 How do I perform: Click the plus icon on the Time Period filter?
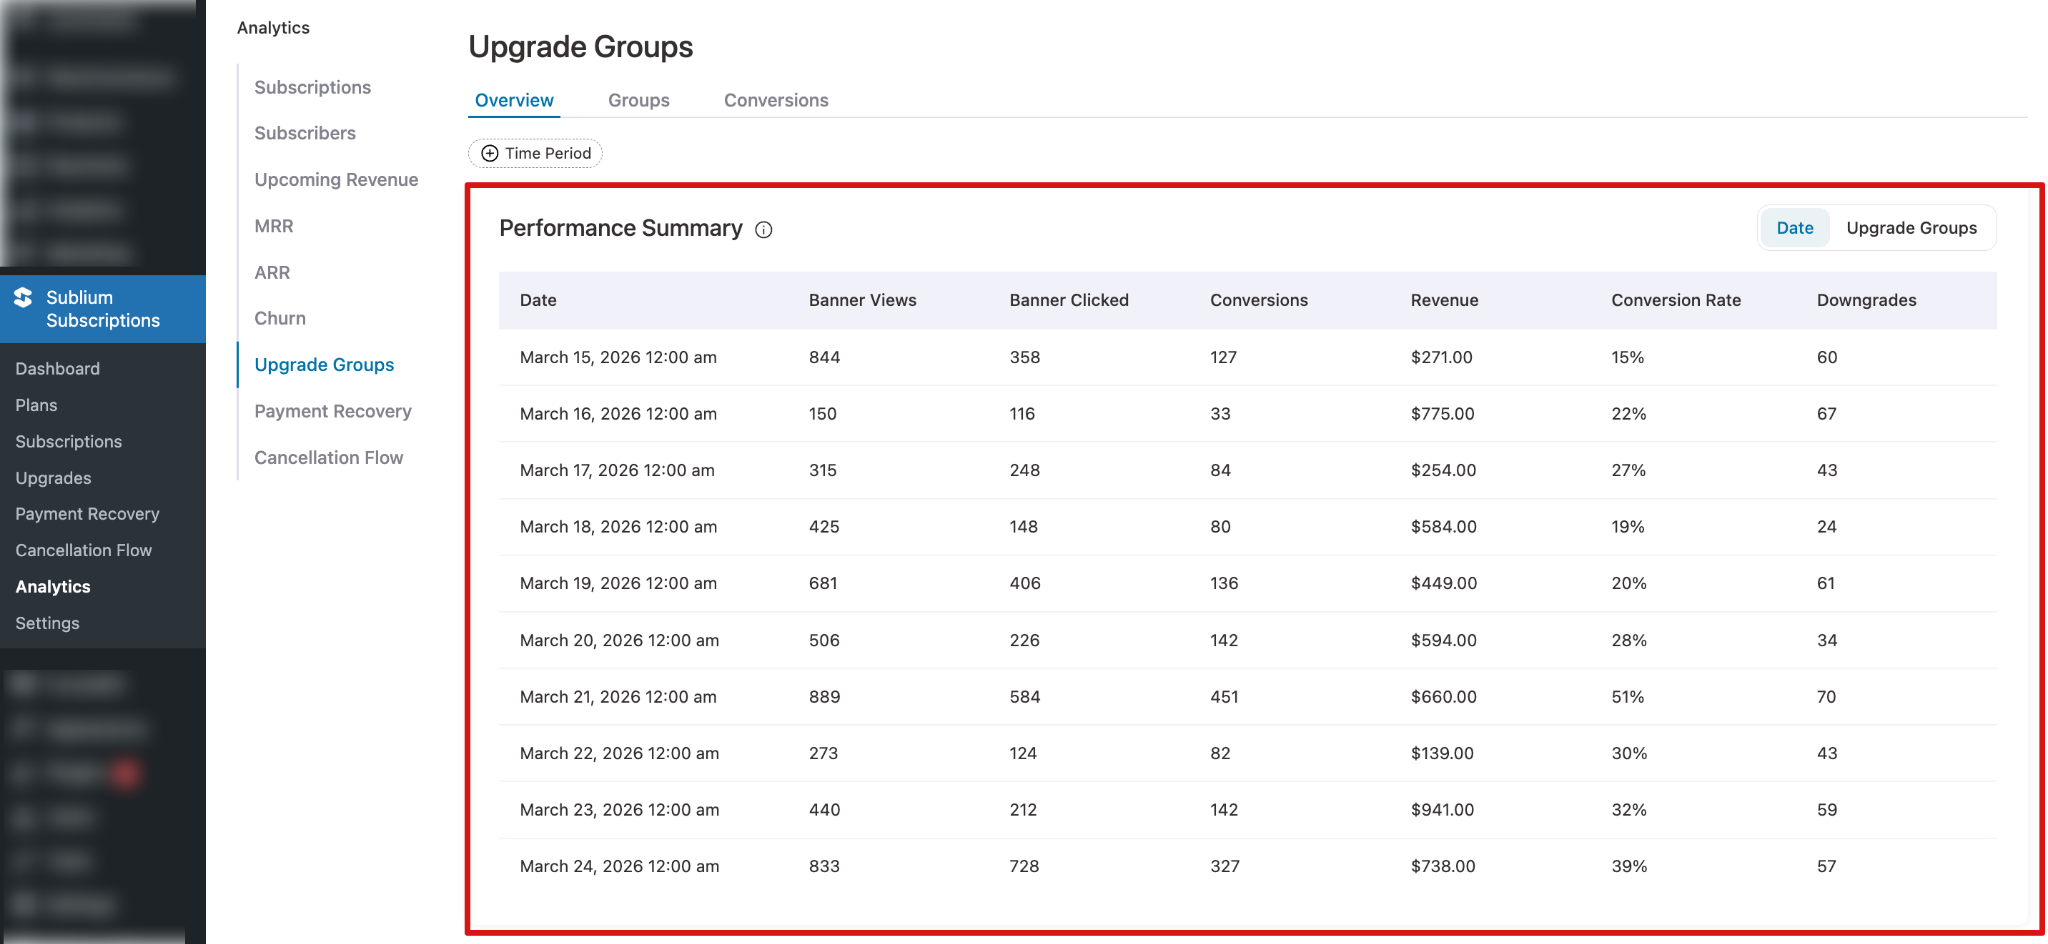489,153
